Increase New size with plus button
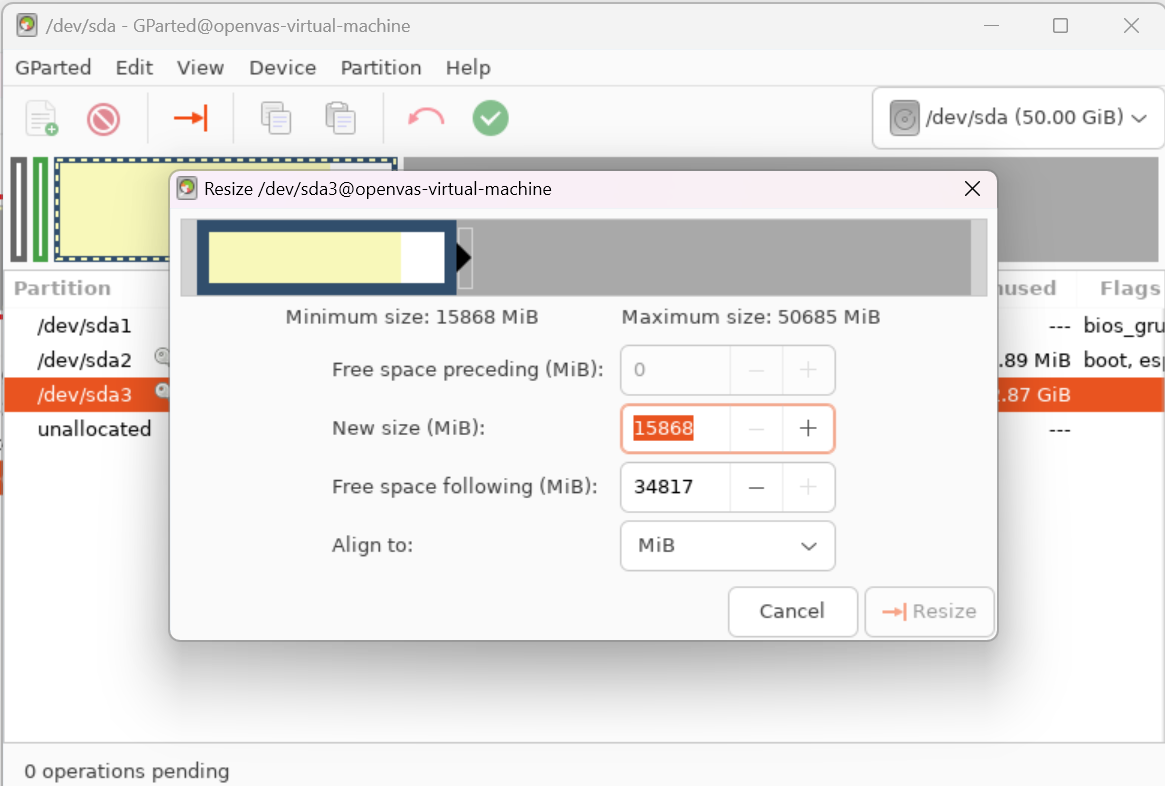 point(808,429)
